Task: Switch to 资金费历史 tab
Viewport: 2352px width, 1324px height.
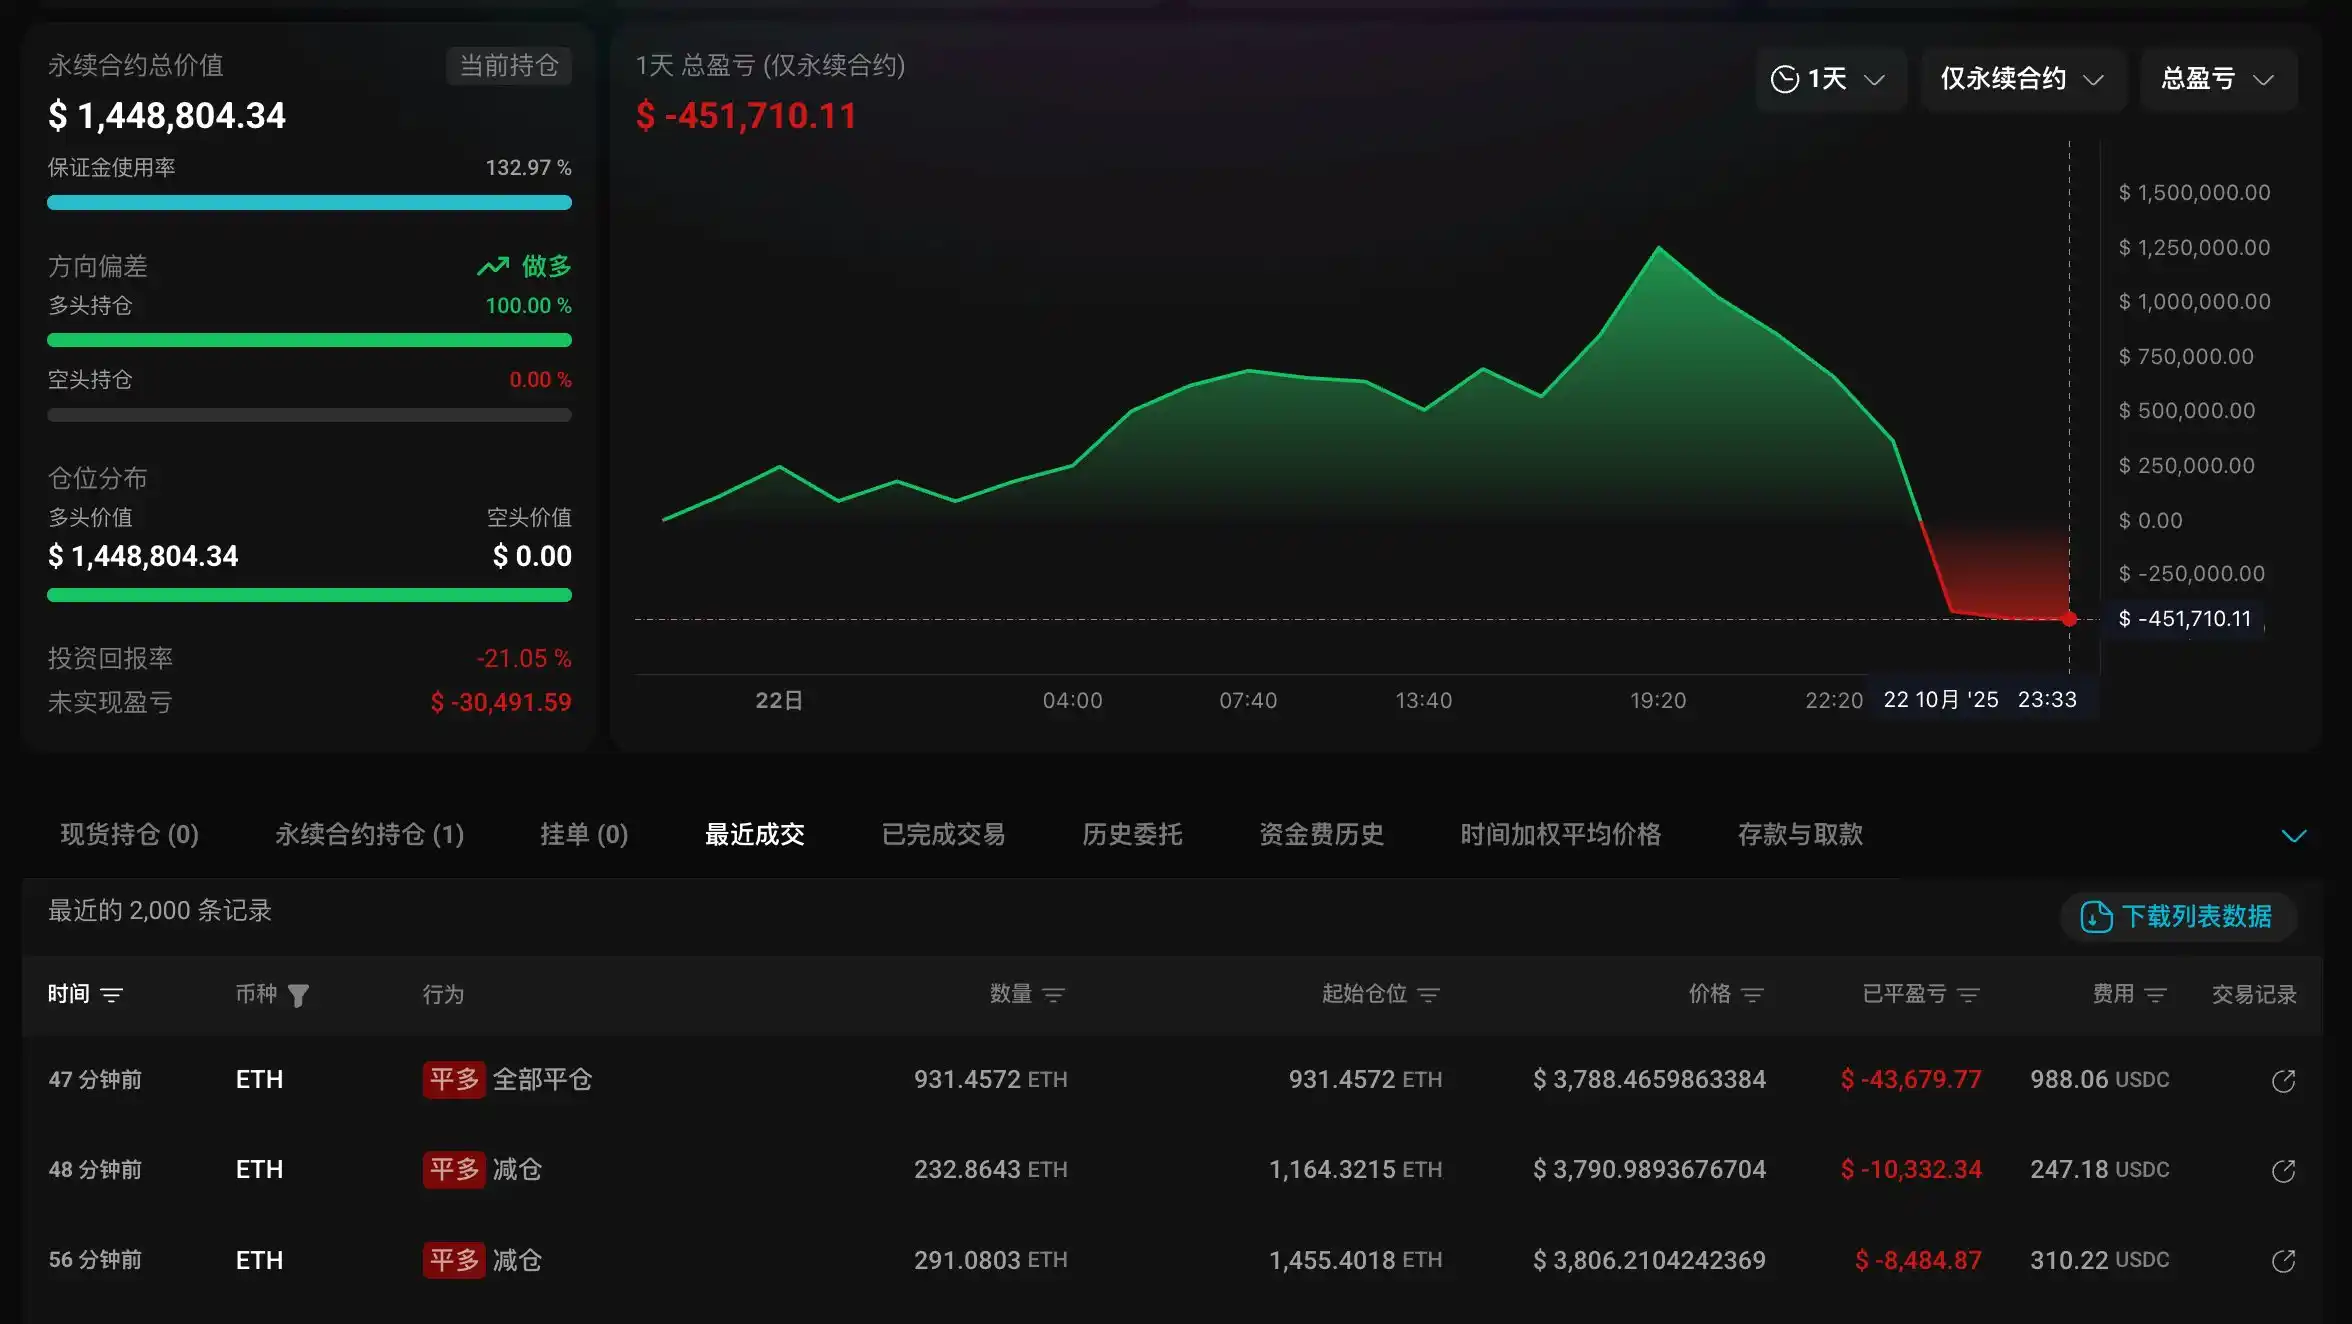Action: tap(1321, 835)
